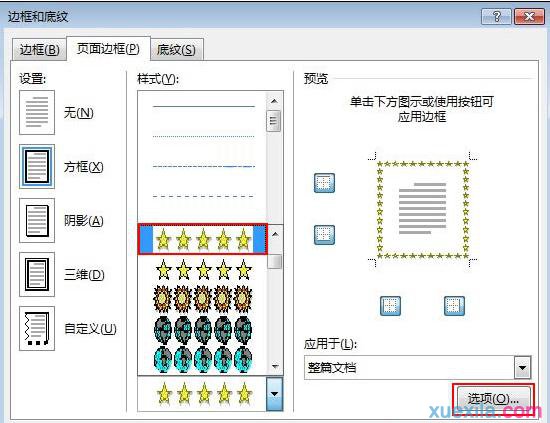Click the 无(N) label
This screenshot has width=550, height=423.
(x=79, y=113)
